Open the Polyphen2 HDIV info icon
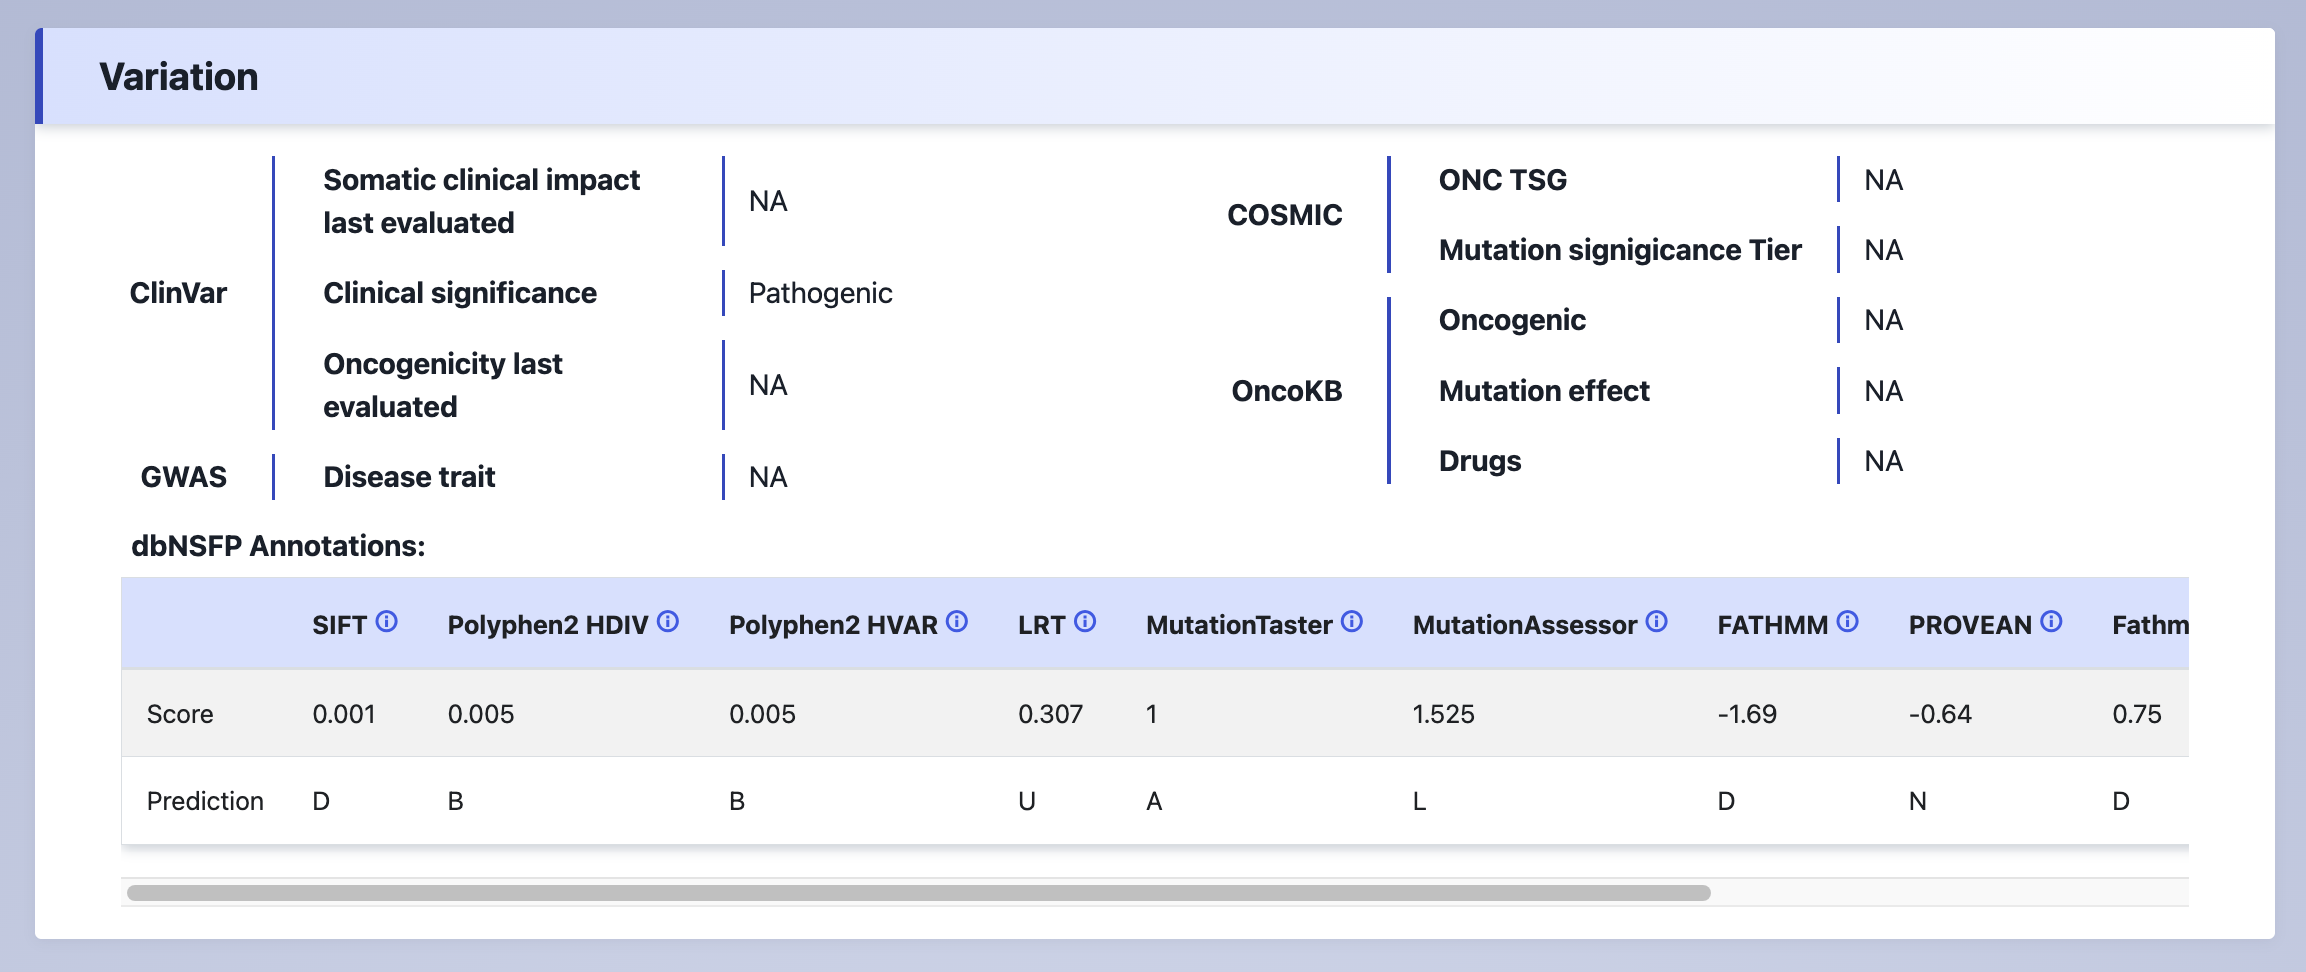Screen dimensions: 2306x972 (x=668, y=622)
